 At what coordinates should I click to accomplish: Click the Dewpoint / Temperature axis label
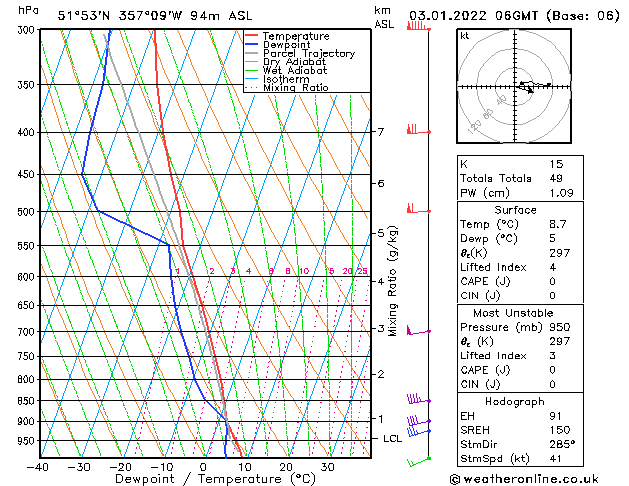(203, 479)
